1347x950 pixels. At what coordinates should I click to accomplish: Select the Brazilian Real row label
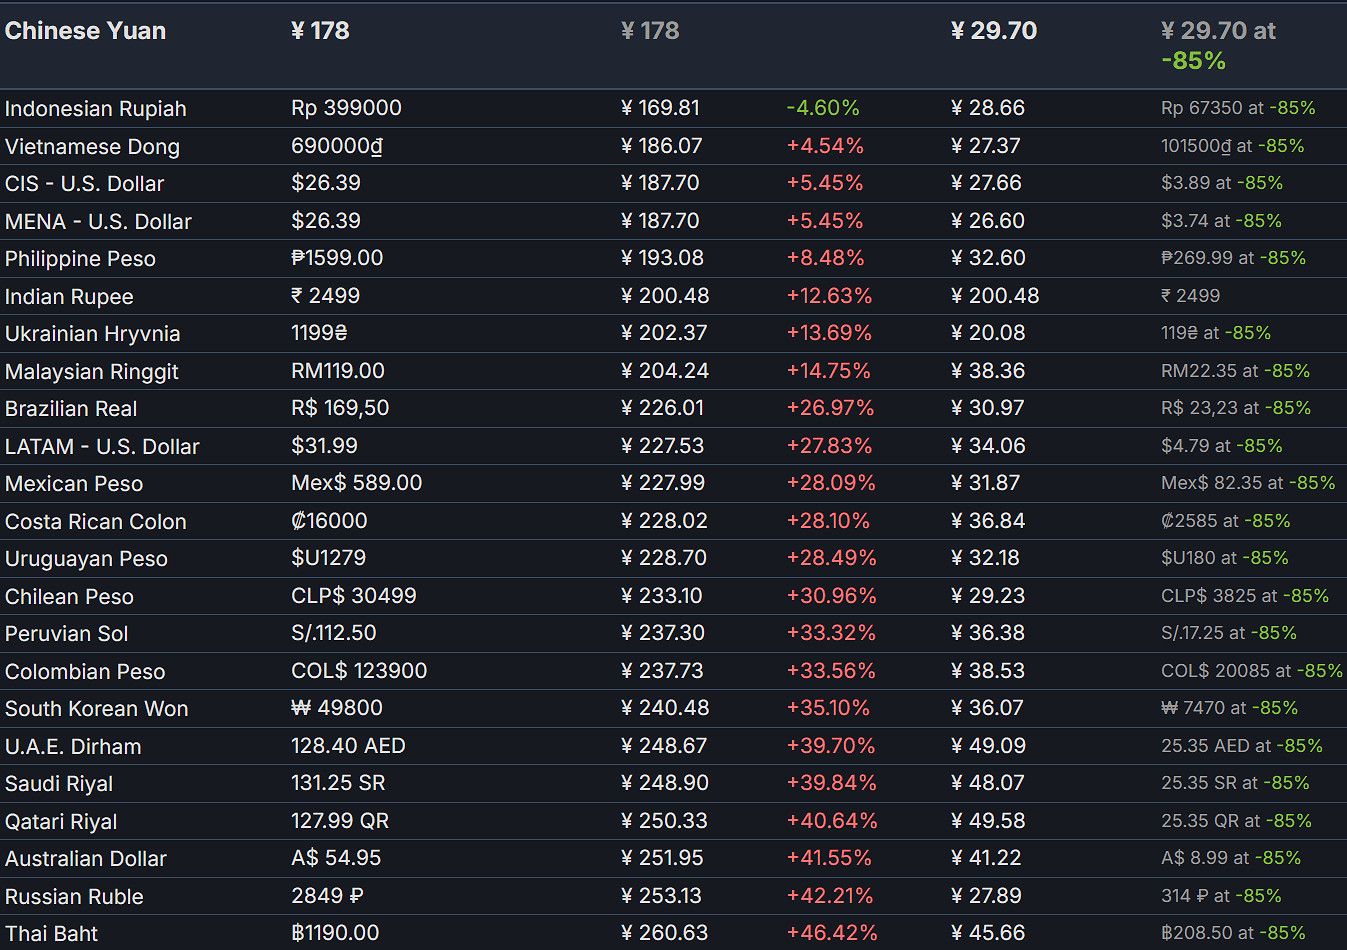(x=71, y=409)
